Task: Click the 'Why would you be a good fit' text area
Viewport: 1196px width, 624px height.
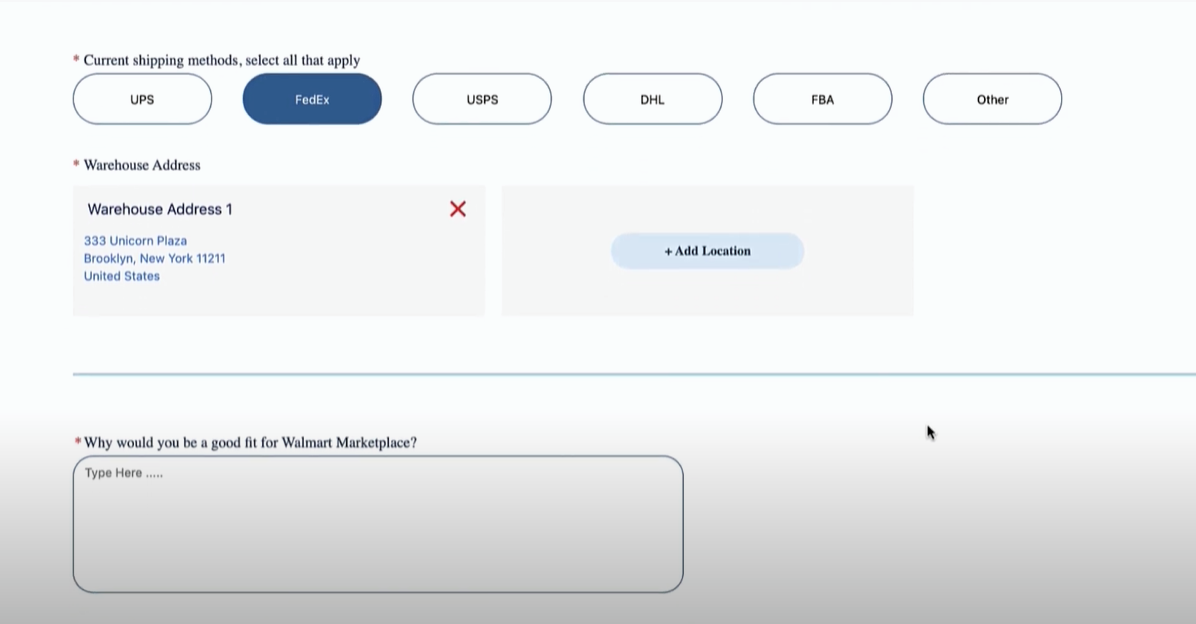Action: pos(378,524)
